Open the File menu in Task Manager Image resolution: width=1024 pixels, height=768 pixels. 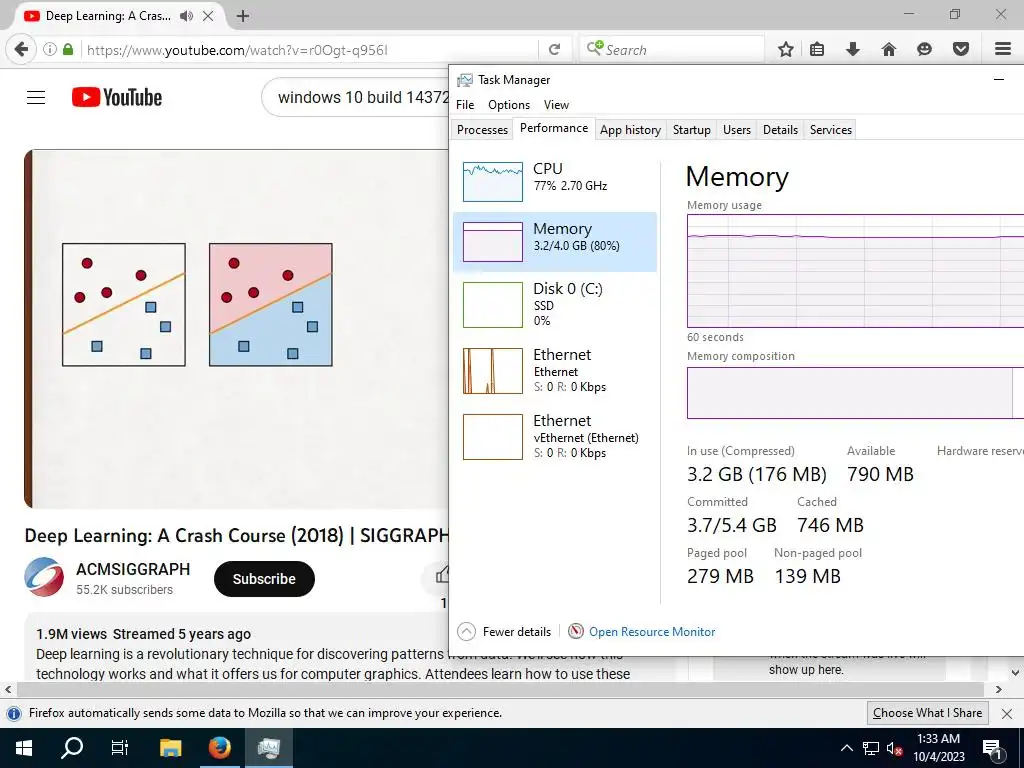point(465,104)
